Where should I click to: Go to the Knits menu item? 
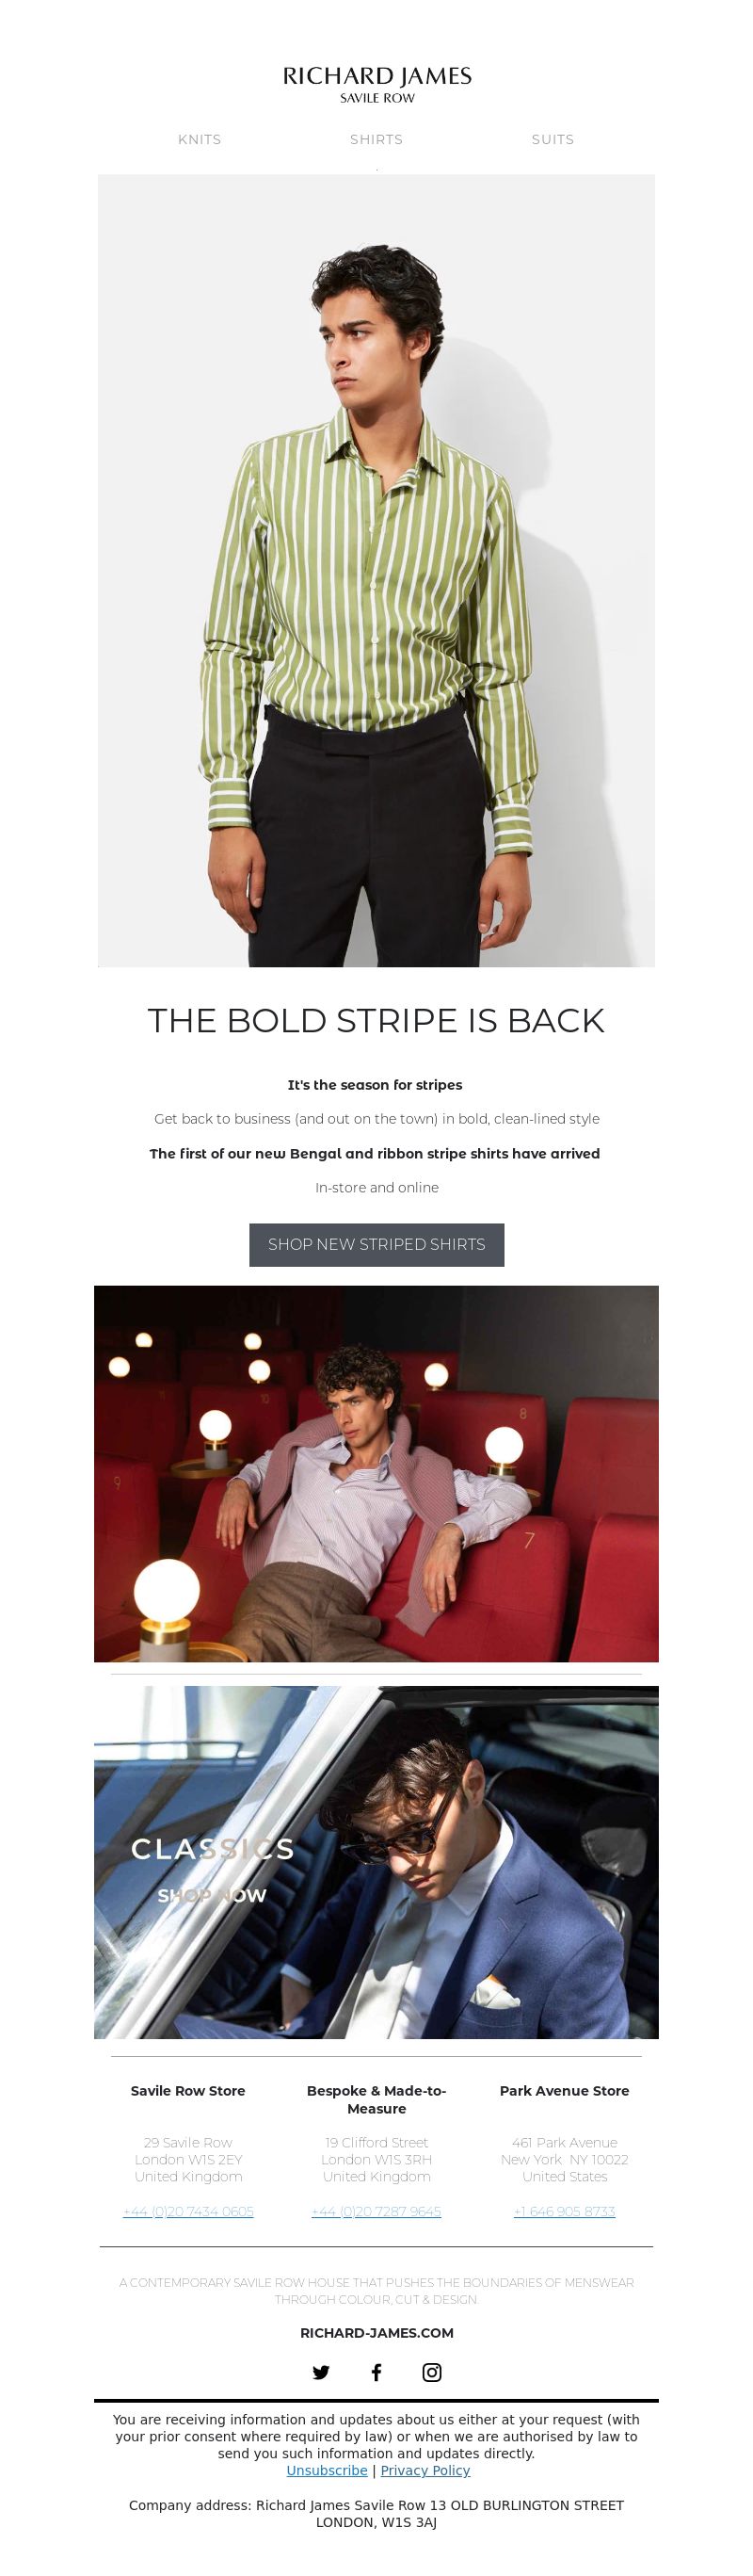tap(200, 139)
